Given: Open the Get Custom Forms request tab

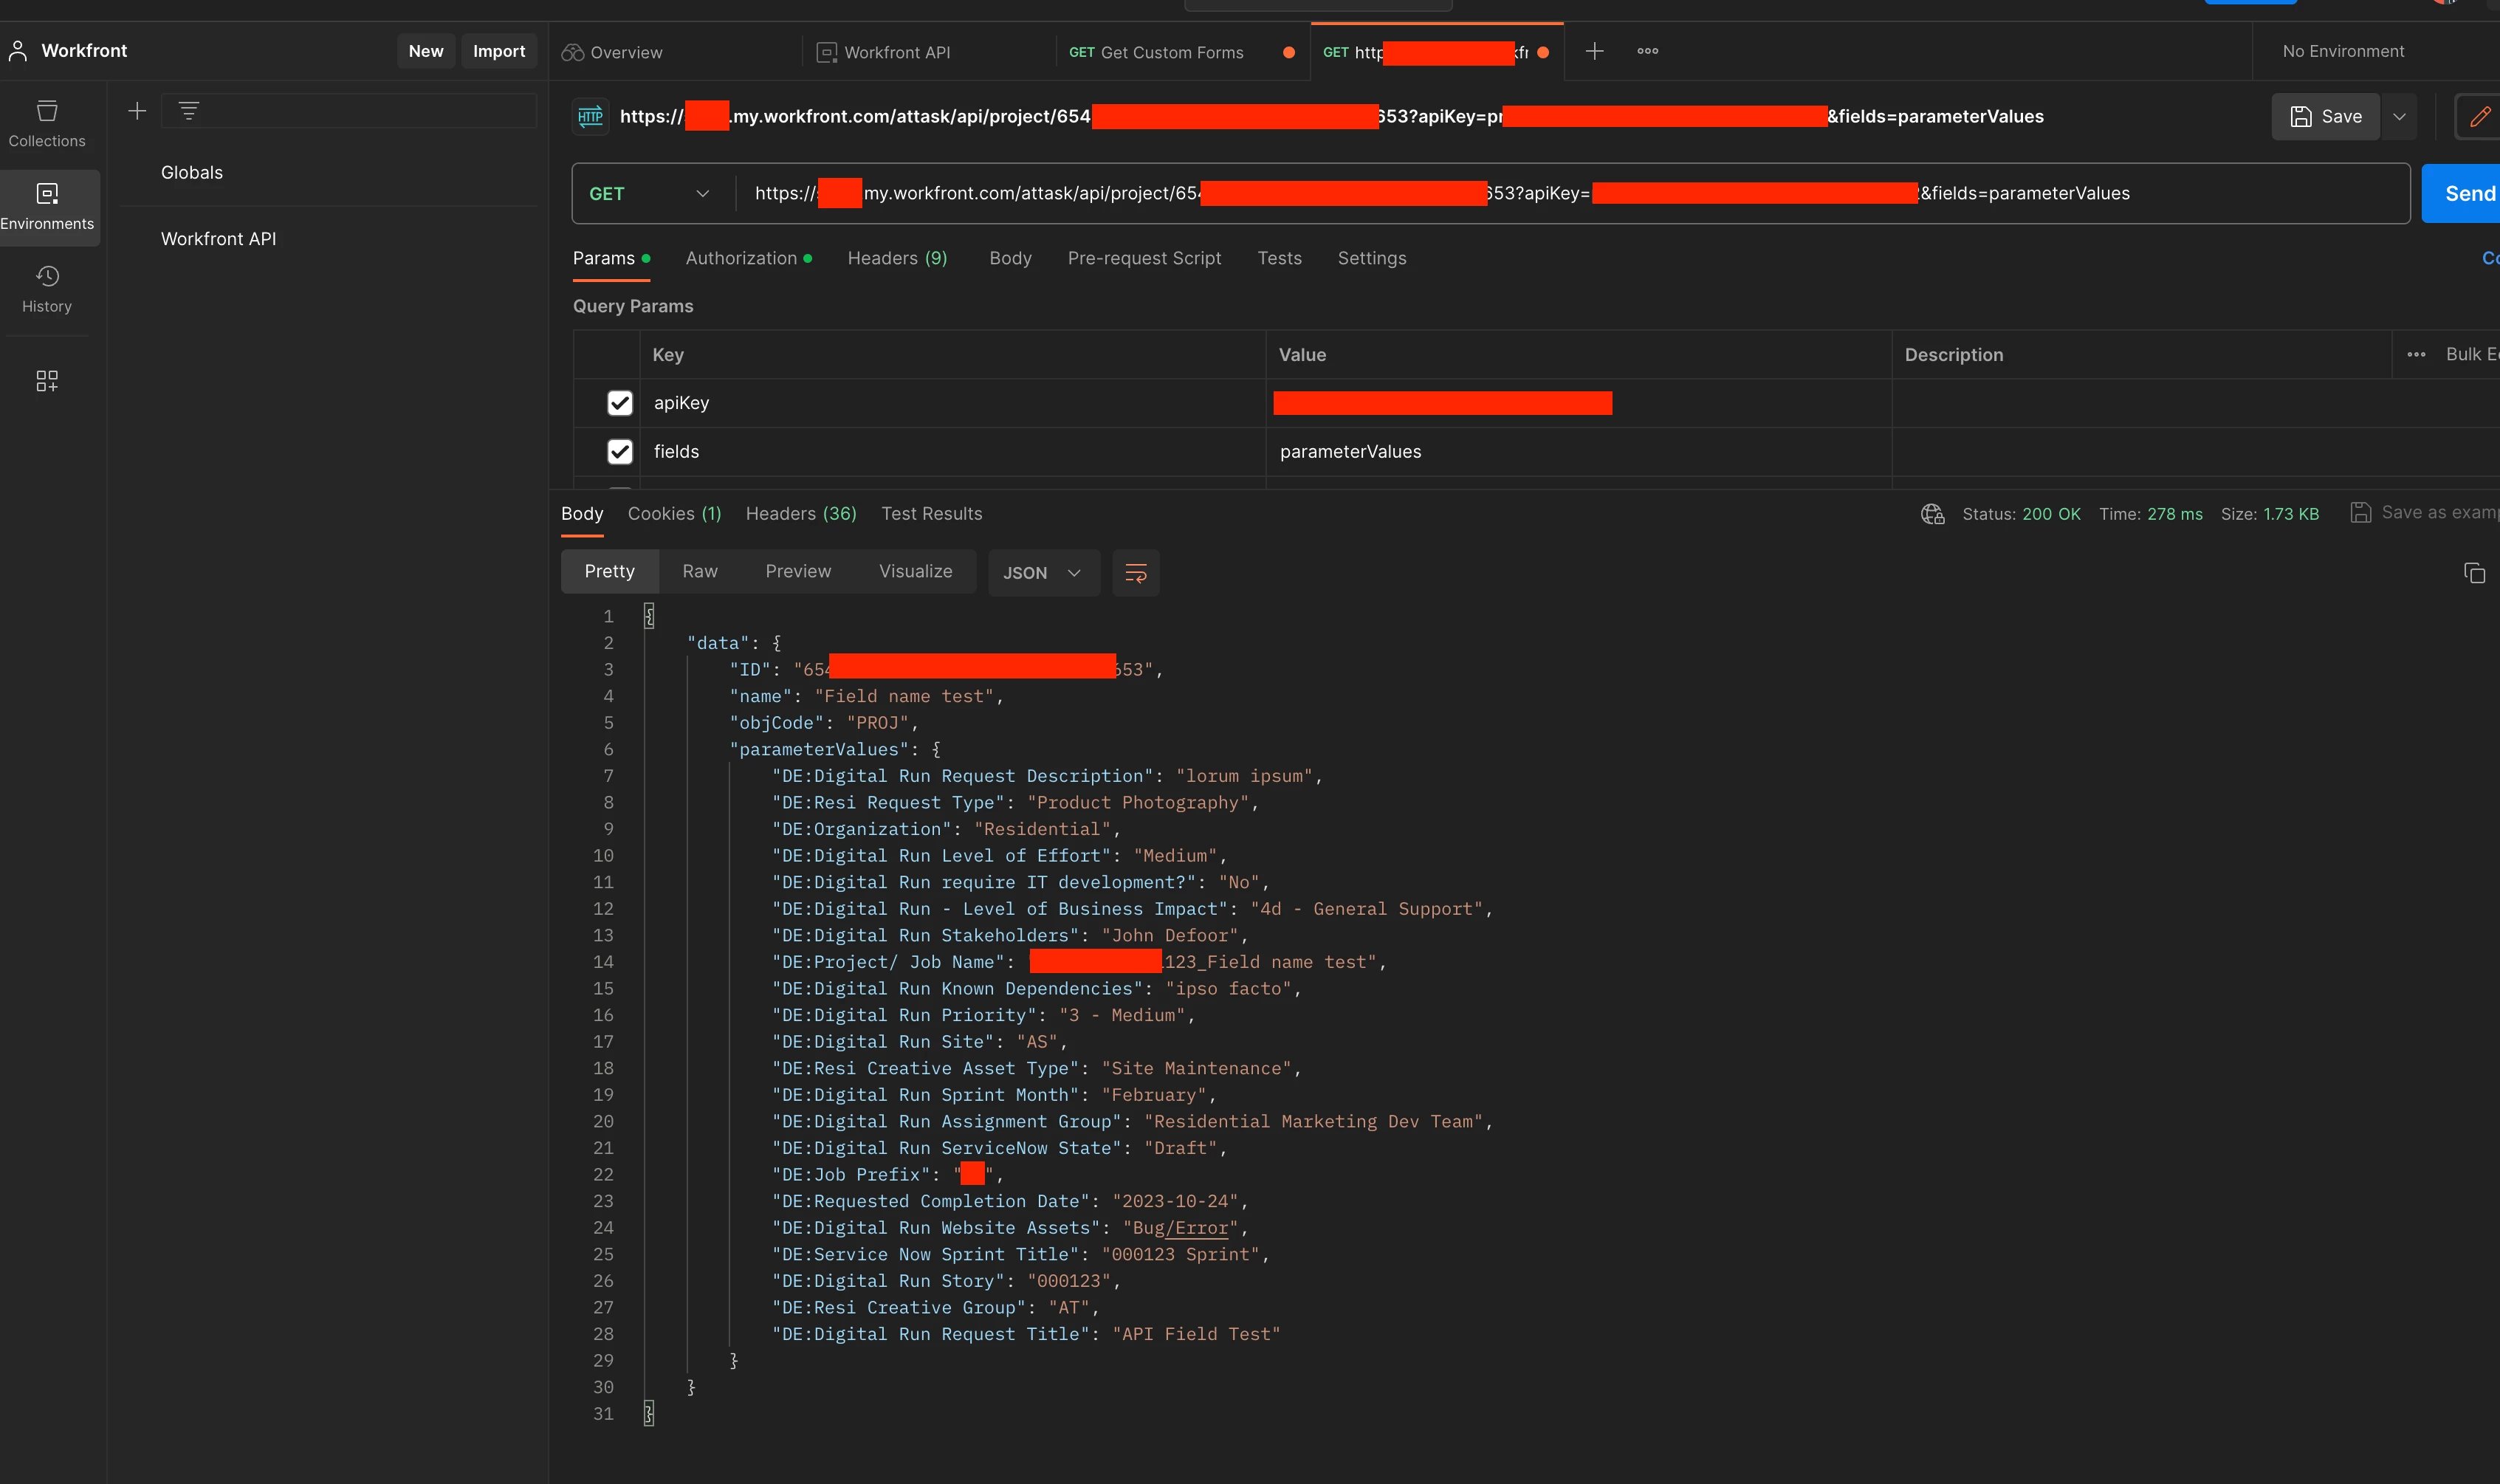Looking at the screenshot, I should pos(1170,52).
